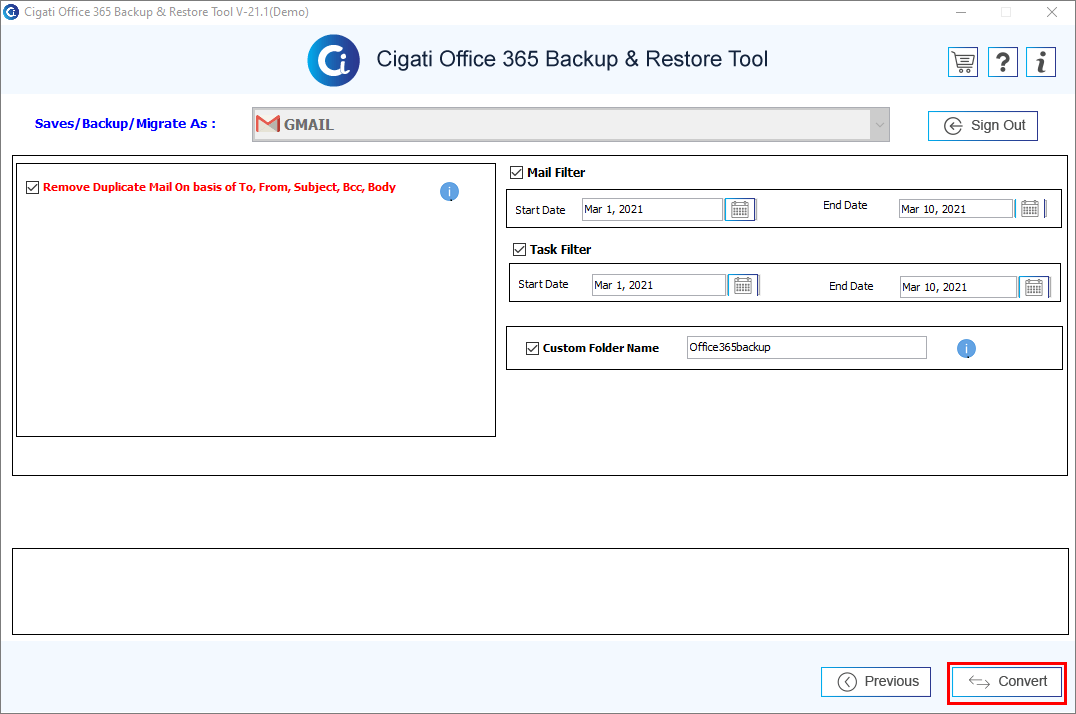Open calendar for Mail Filter Start Date
Screen dimensions: 1076x714
click(x=740, y=209)
